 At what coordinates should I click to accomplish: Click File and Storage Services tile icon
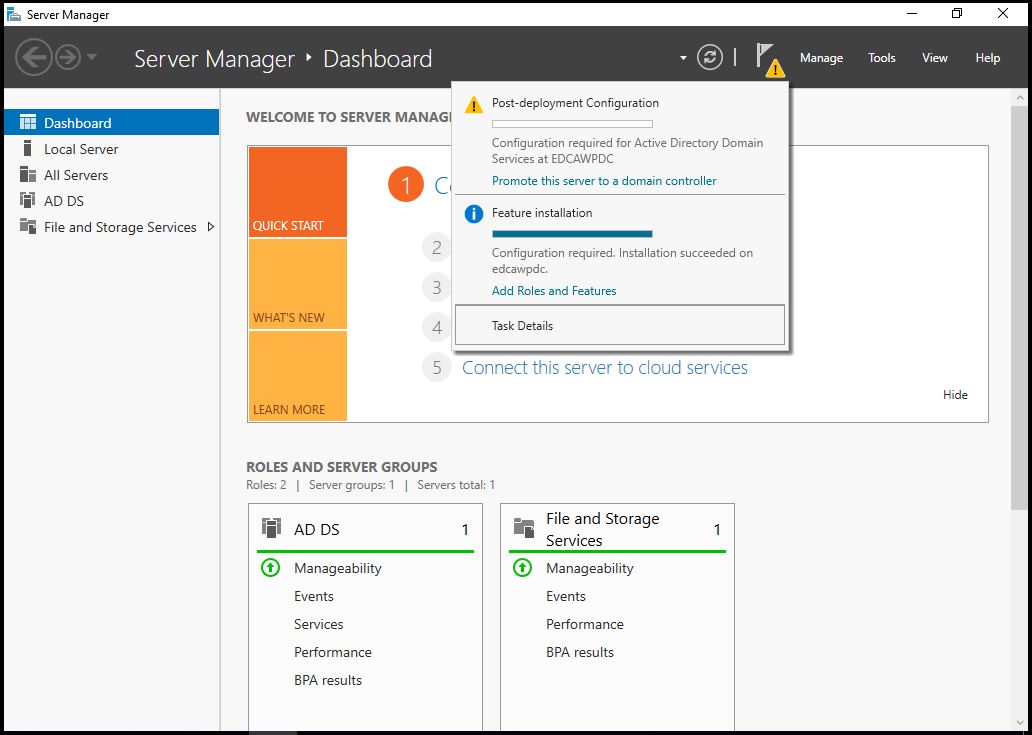pyautogui.click(x=524, y=528)
